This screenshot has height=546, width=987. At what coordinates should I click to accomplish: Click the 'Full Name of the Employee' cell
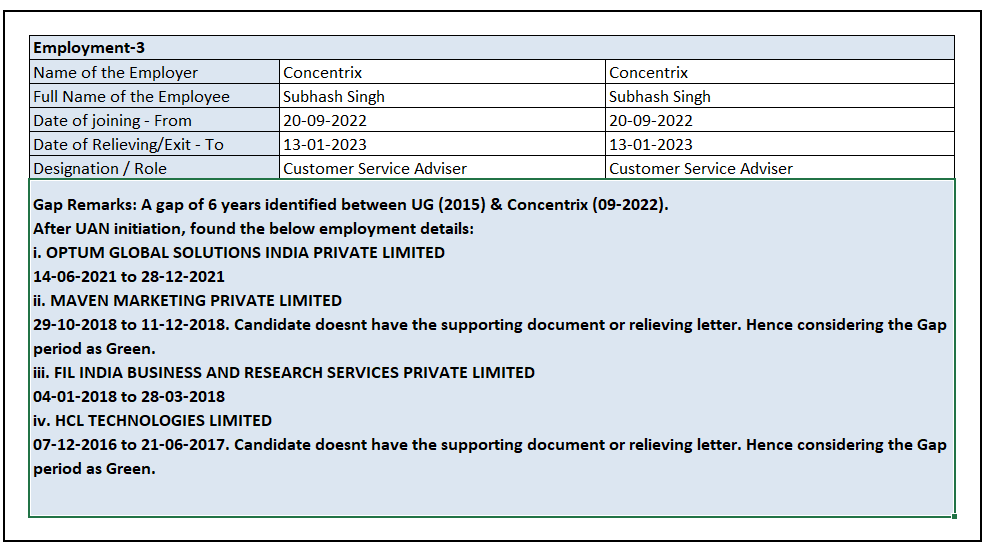[x=155, y=96]
